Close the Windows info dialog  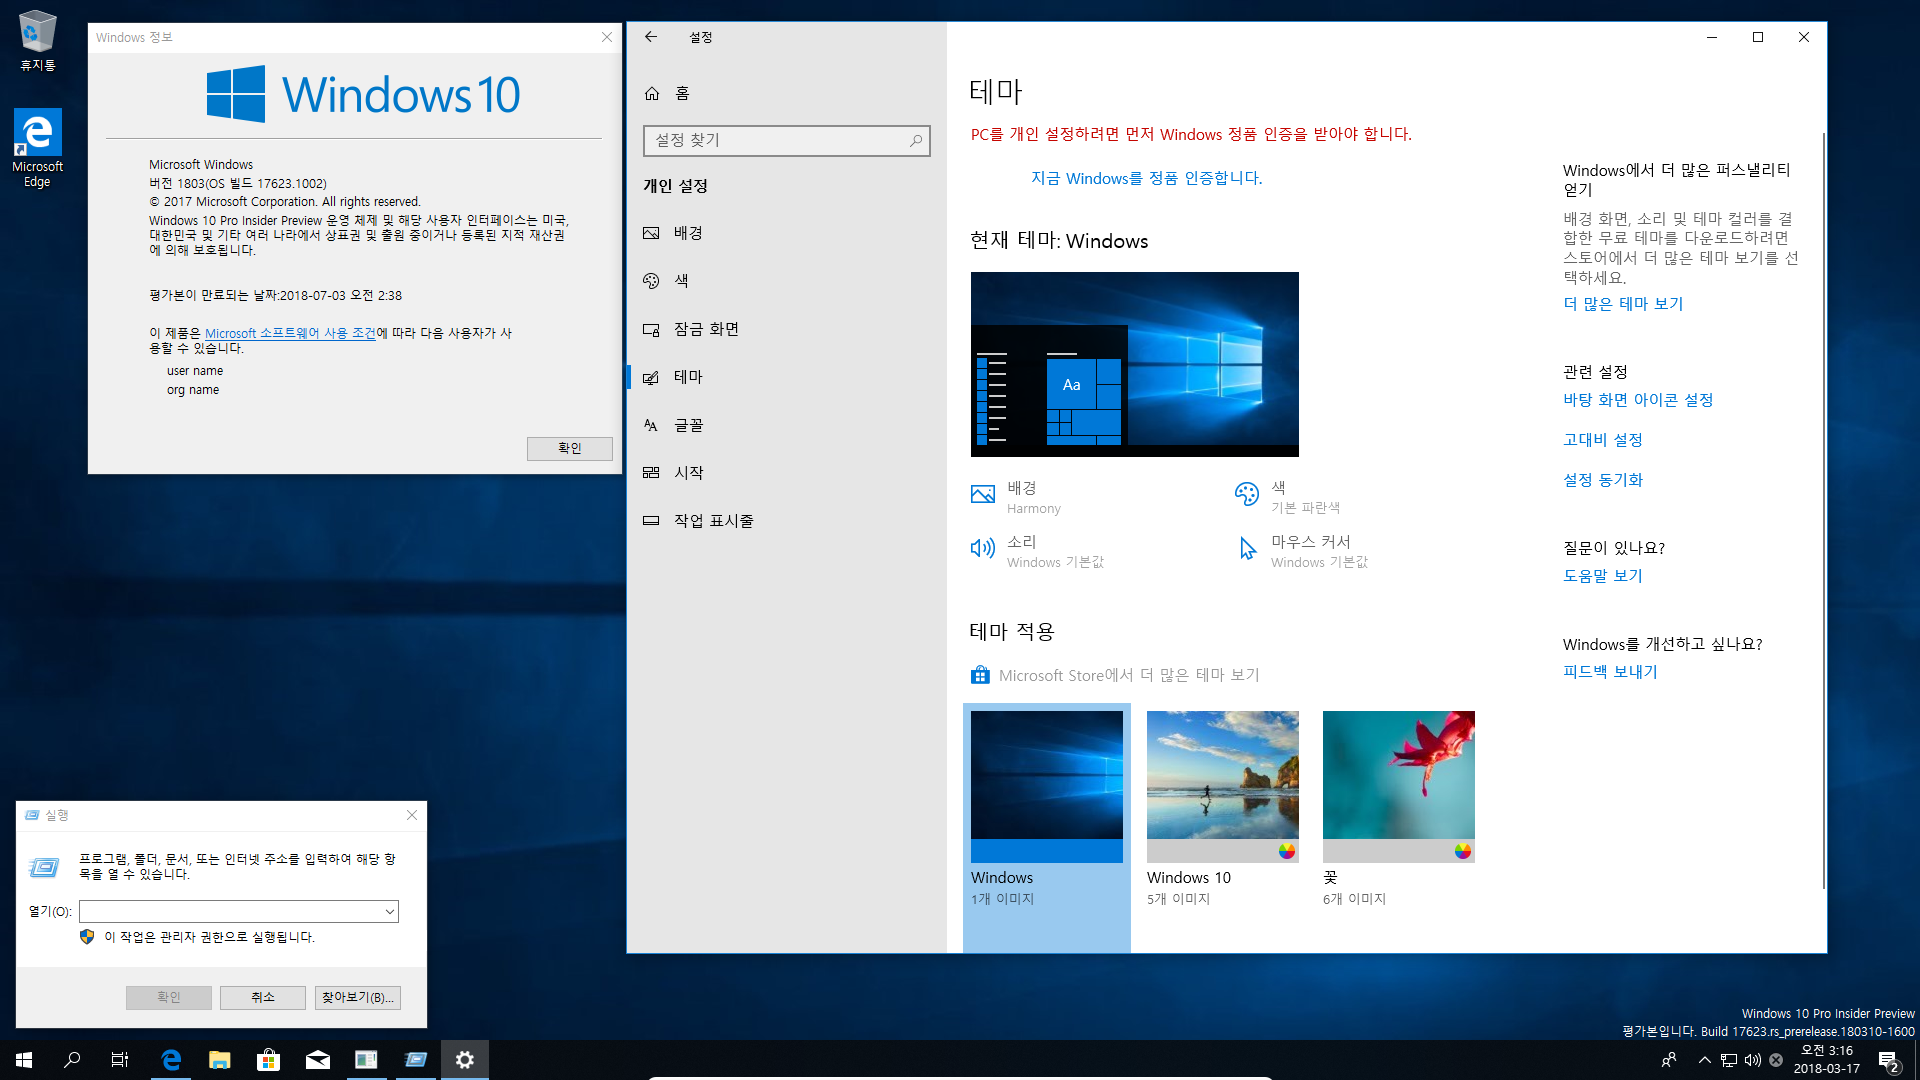pyautogui.click(x=606, y=37)
